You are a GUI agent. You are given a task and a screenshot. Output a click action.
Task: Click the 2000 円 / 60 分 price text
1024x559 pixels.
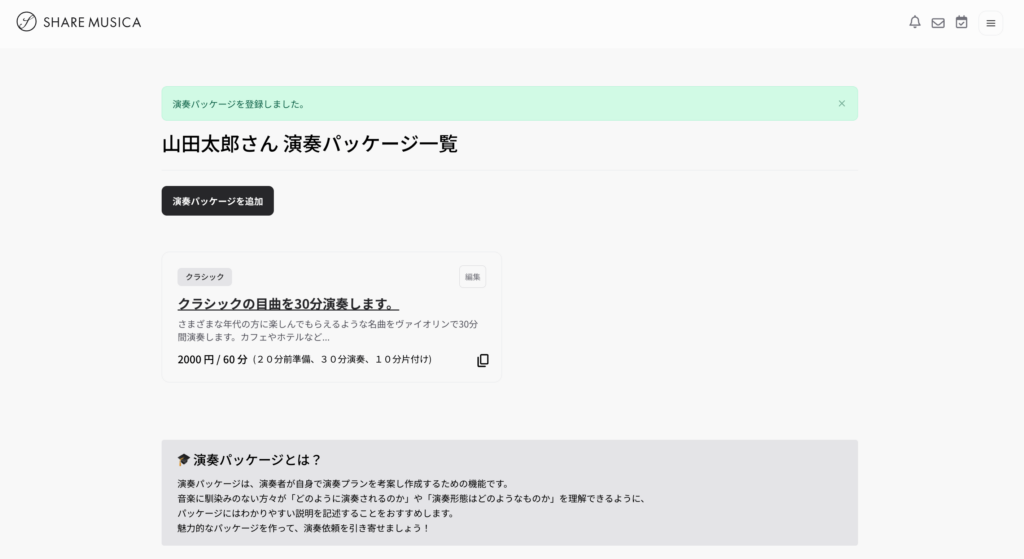212,359
